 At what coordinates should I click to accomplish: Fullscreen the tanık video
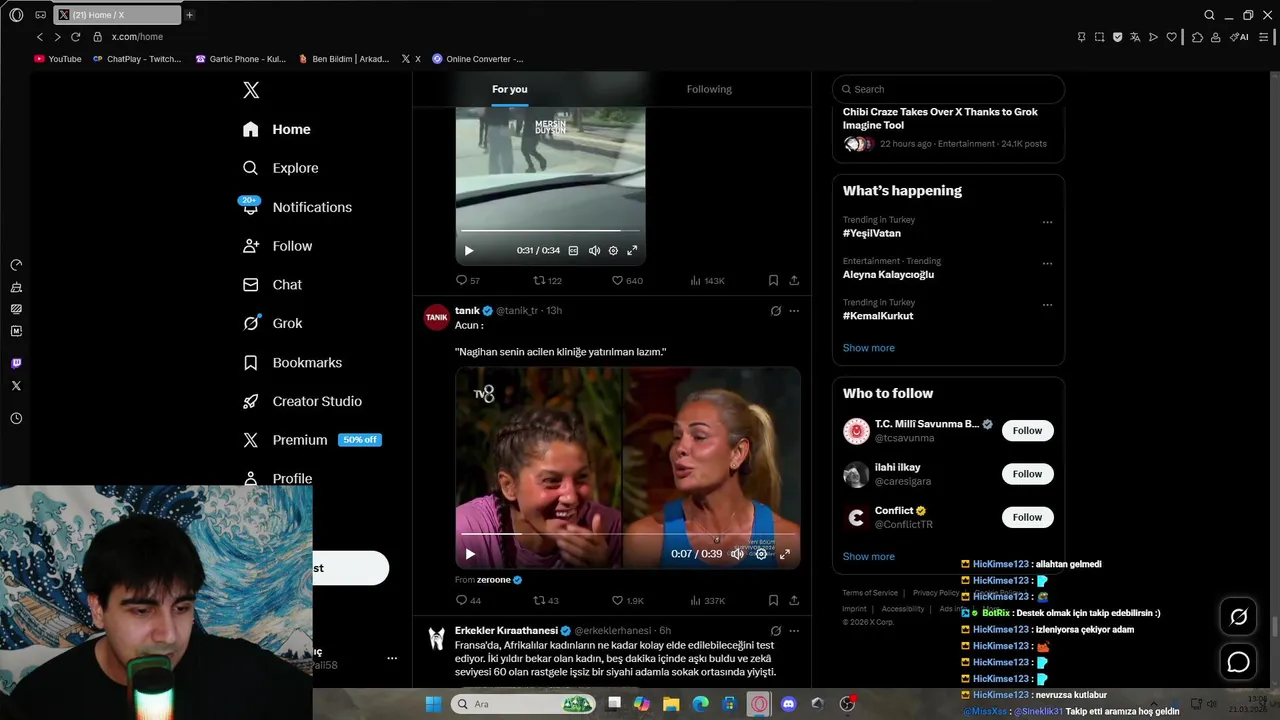(x=785, y=554)
